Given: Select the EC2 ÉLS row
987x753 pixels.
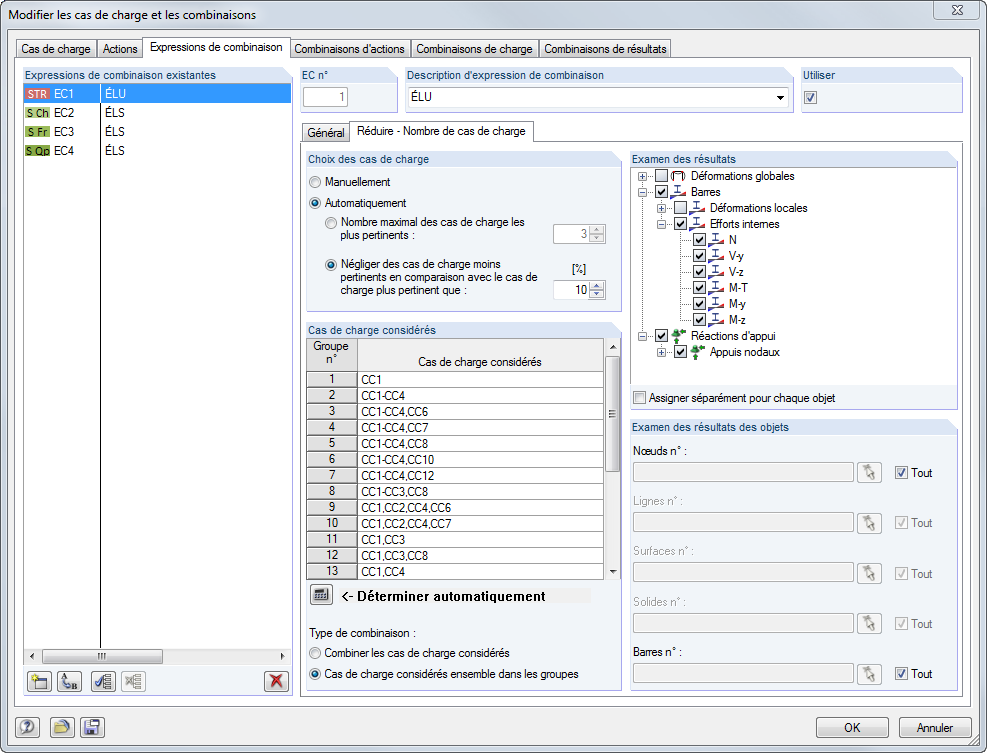Looking at the screenshot, I should (157, 113).
